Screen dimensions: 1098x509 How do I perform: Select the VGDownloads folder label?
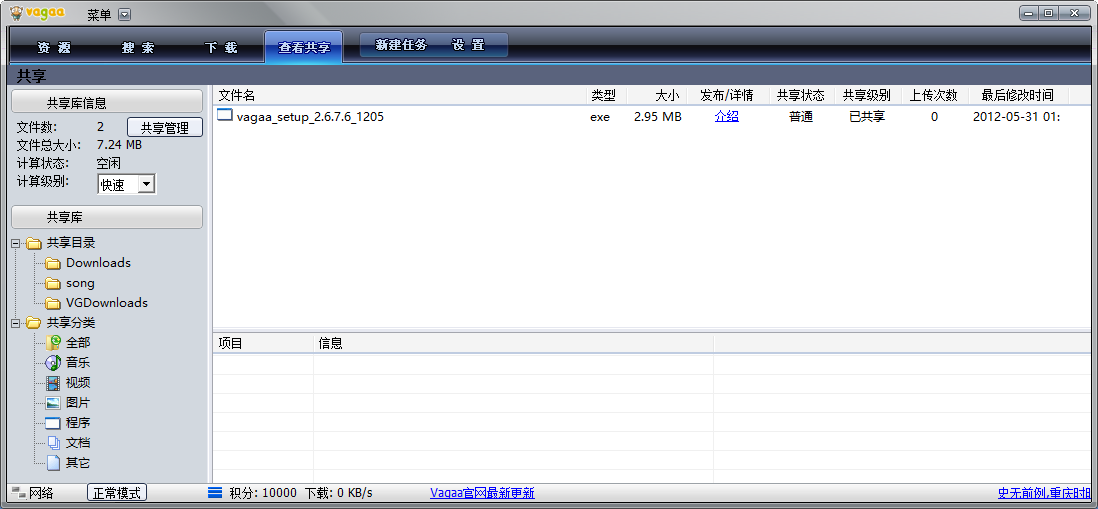click(x=107, y=302)
